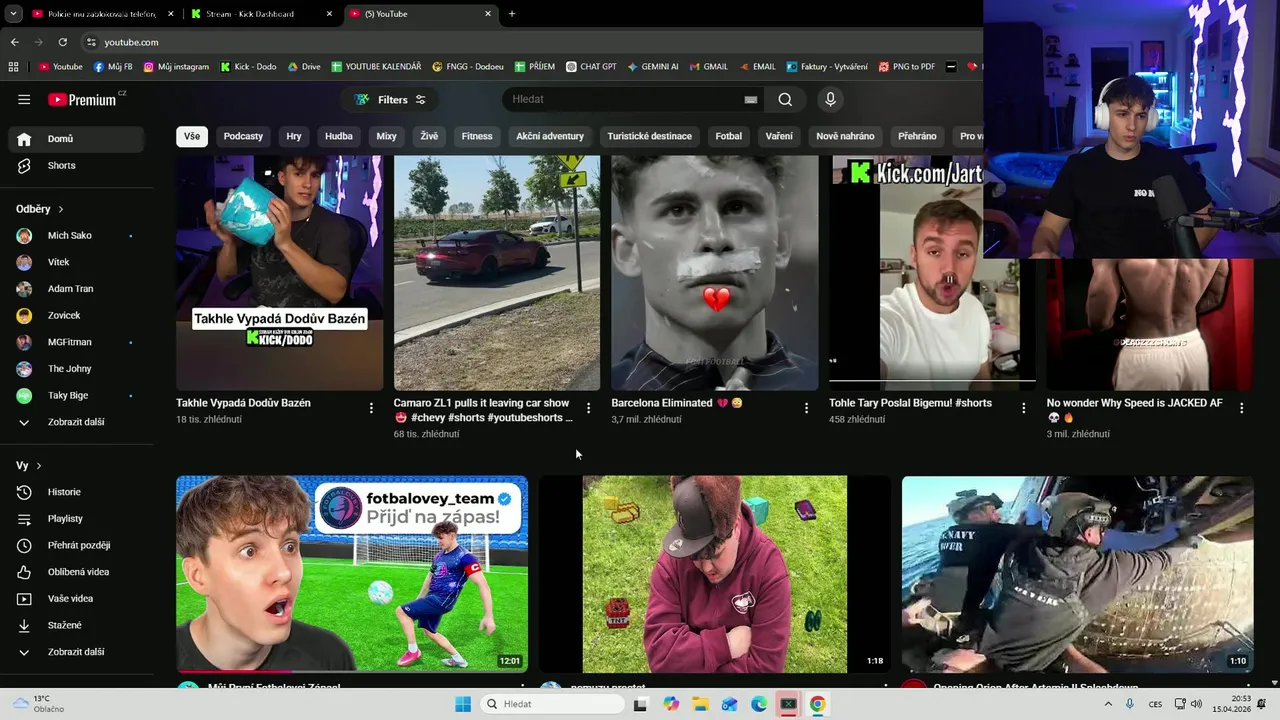Play the fotbalovey_team video thumbnail
Screen dimensions: 1280x720
click(x=352, y=574)
